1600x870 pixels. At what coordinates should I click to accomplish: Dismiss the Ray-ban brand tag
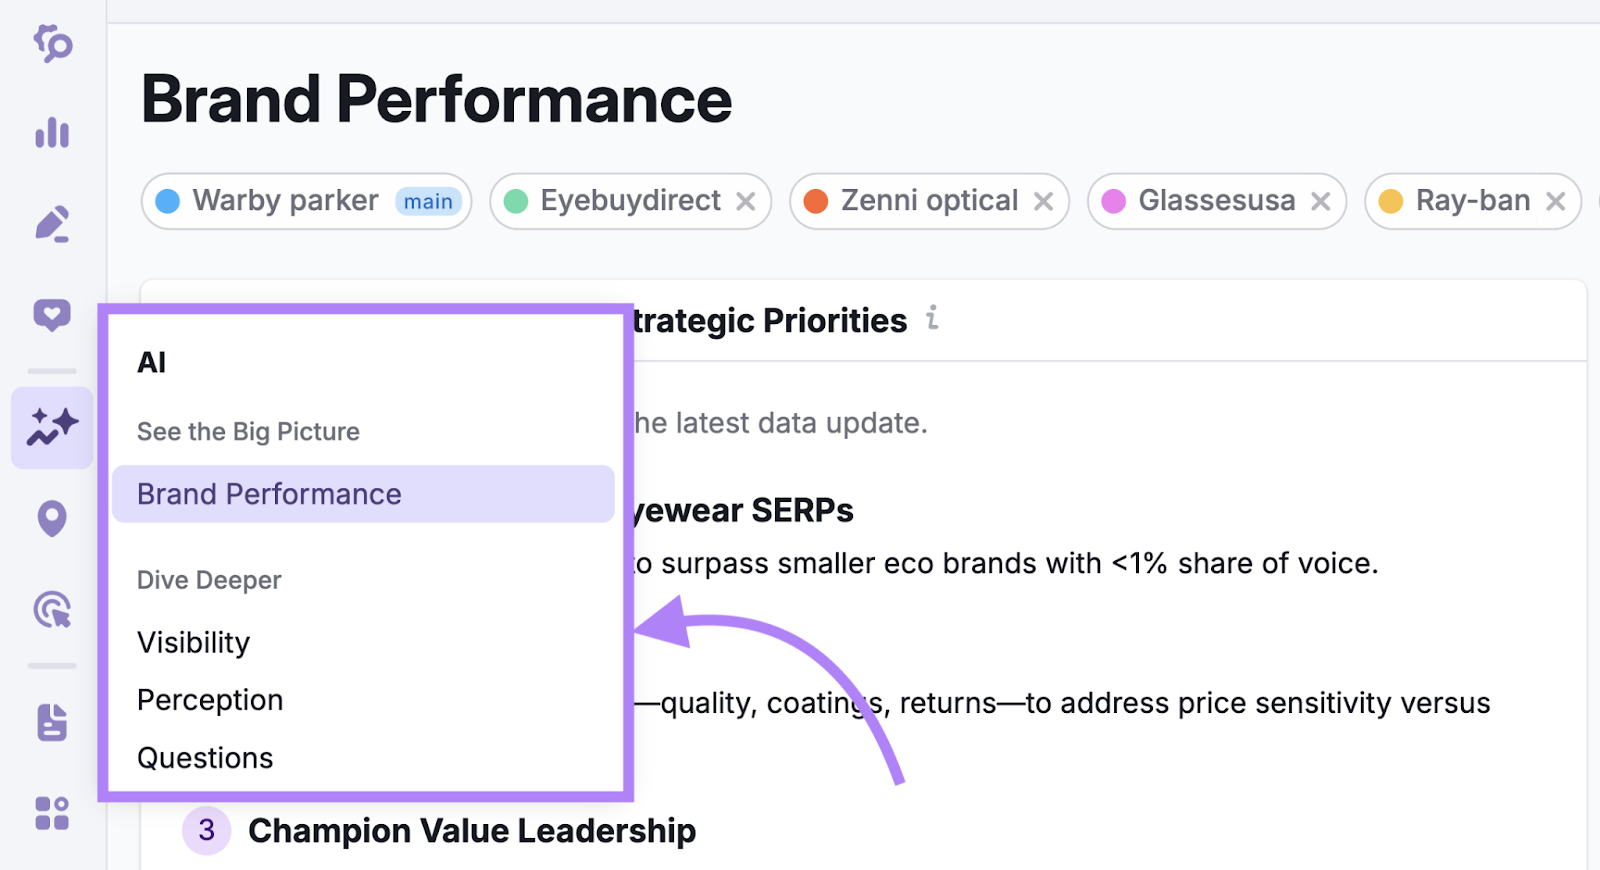point(1556,201)
